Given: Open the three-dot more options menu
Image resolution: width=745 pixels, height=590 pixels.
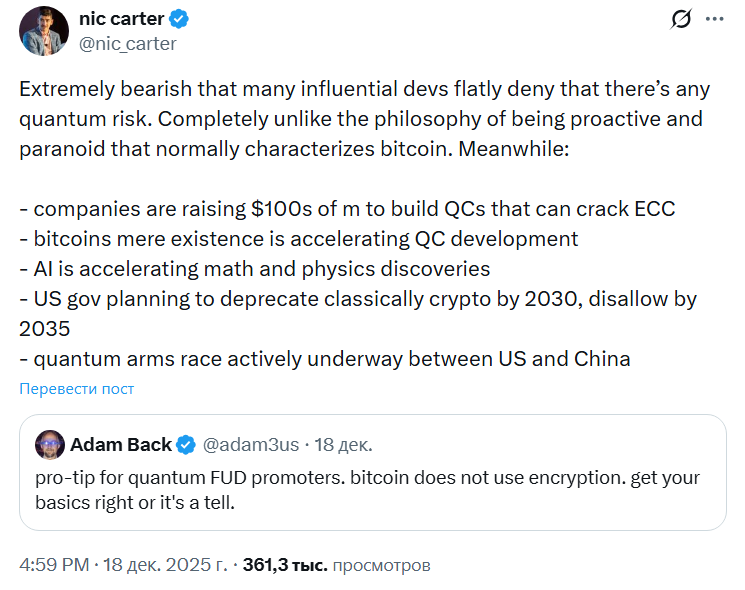Looking at the screenshot, I should [715, 19].
